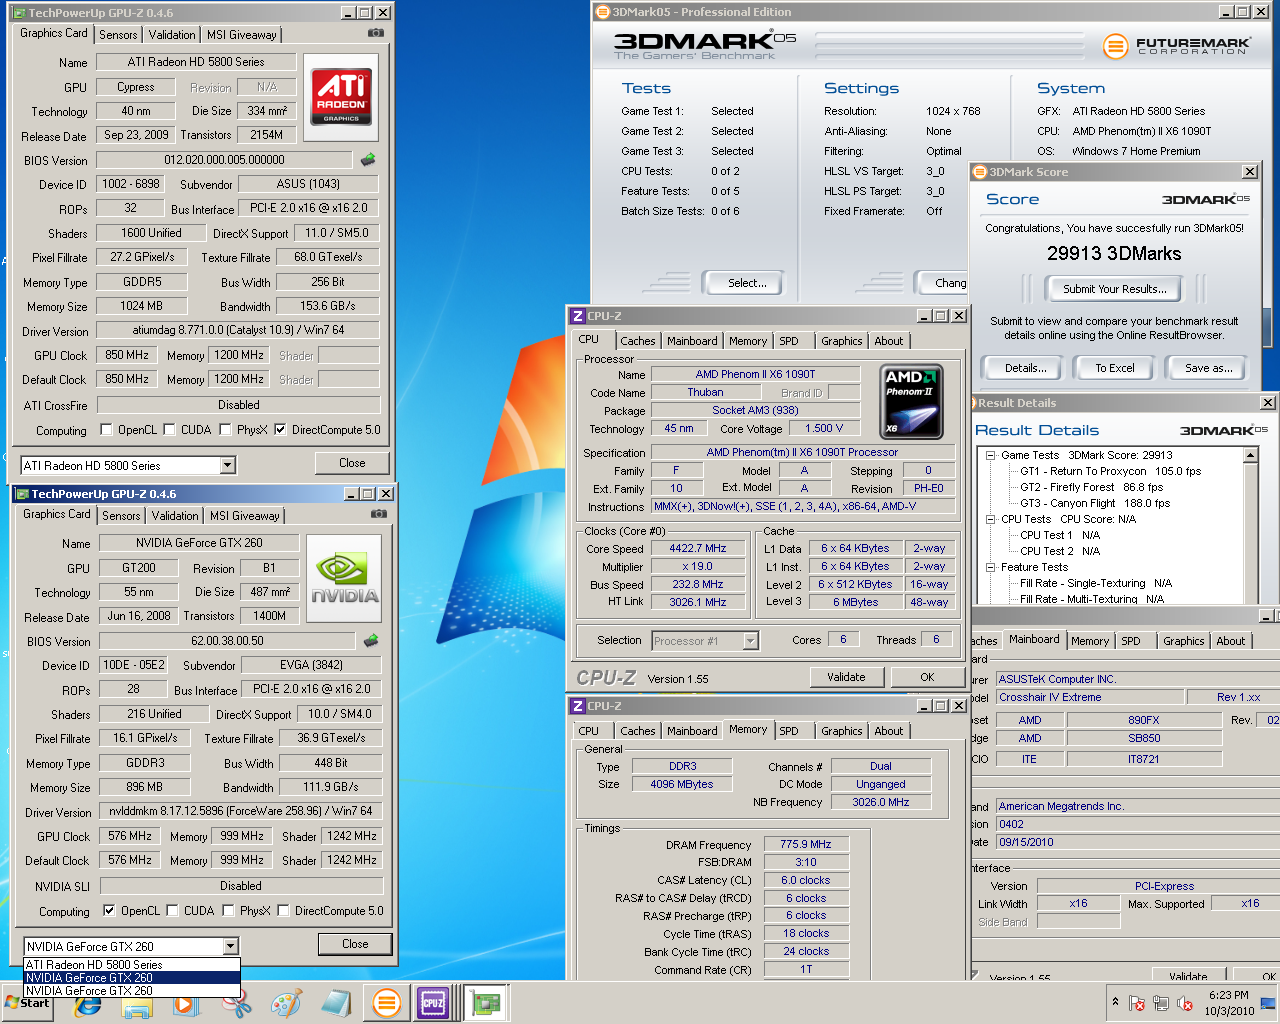Viewport: 1280px width, 1024px height.
Task: Switch to 3DMark05 via taskbar icon
Action: click(x=386, y=1003)
